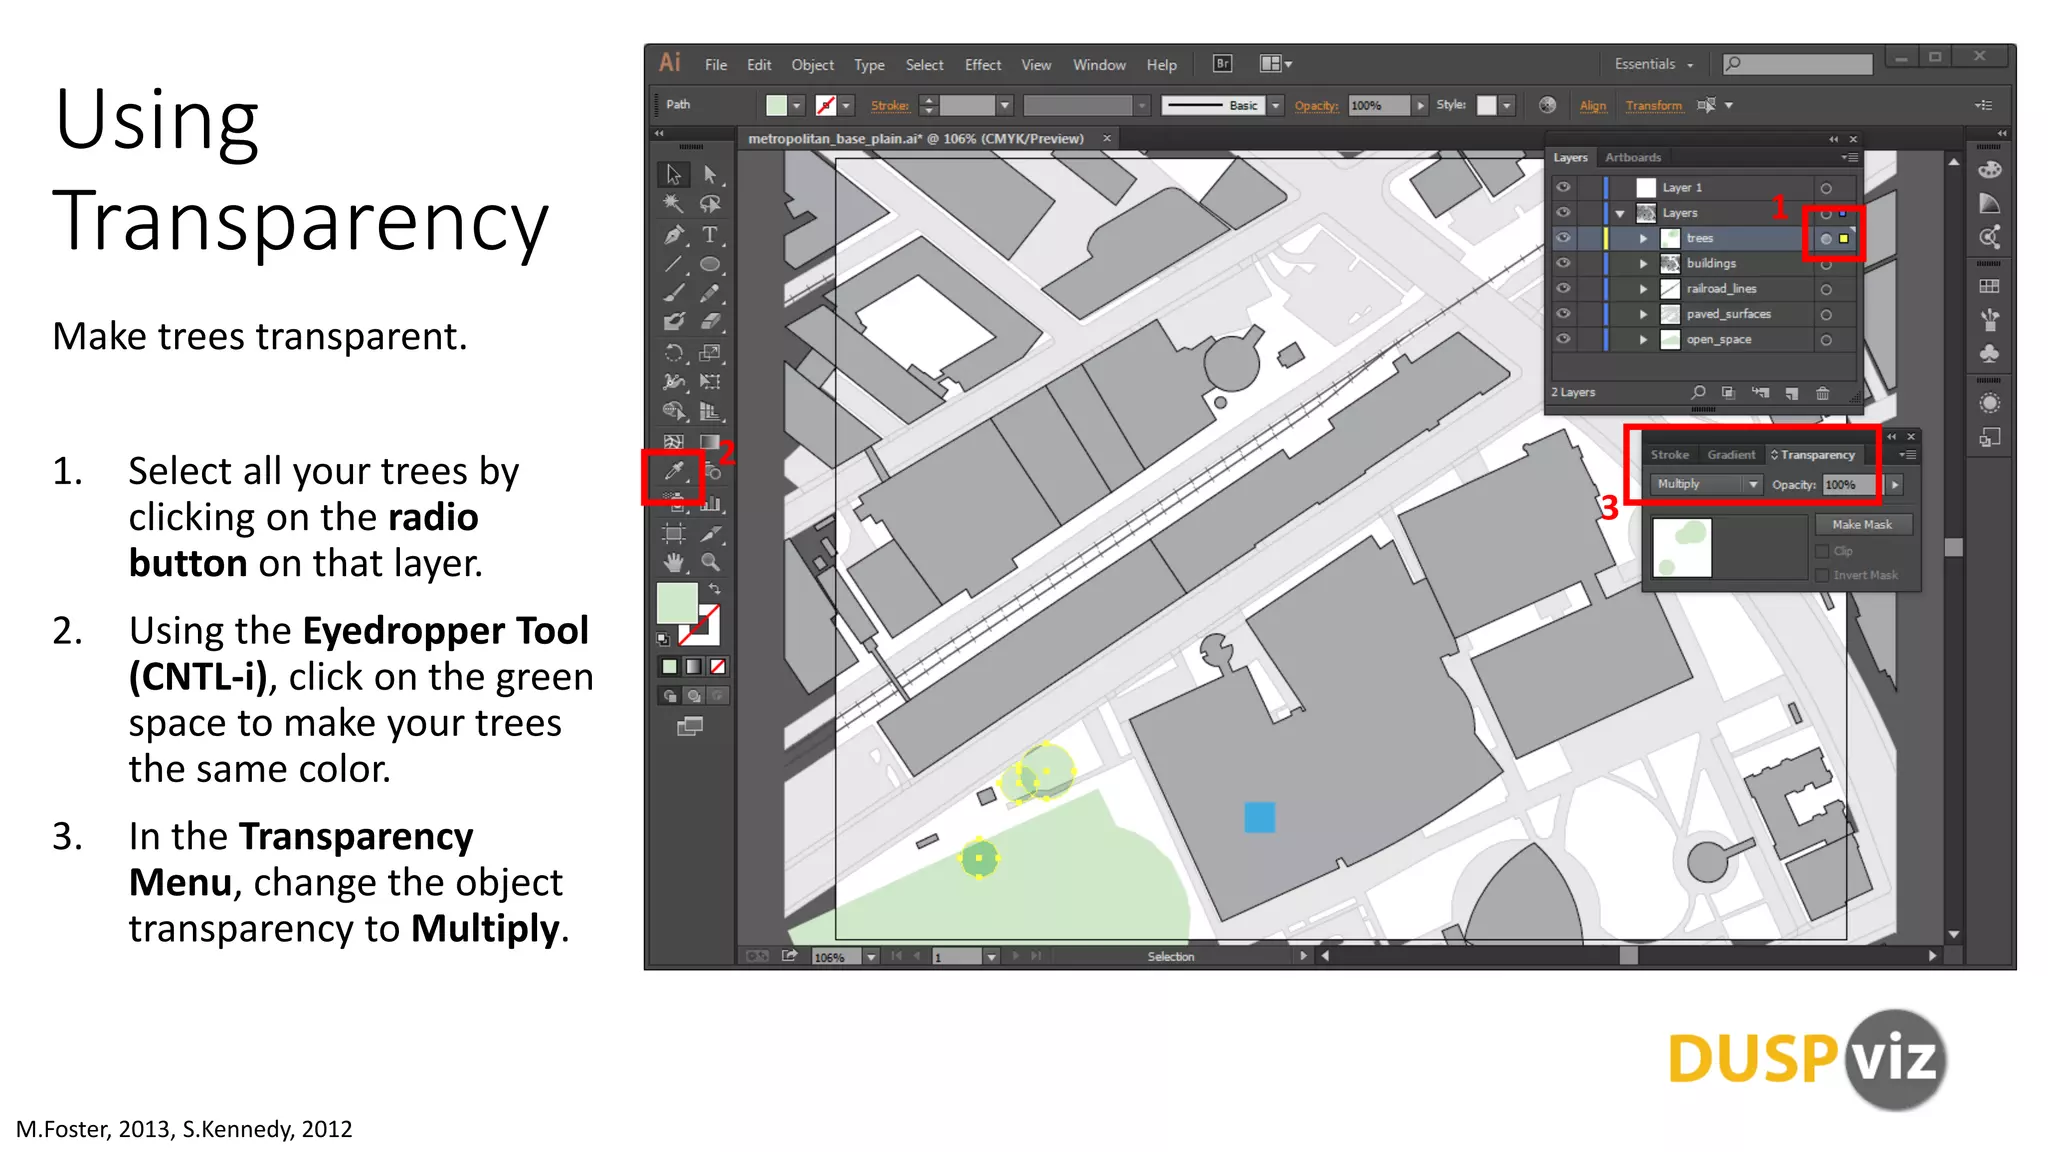Open Adobe Bridge with the Br icon
The height and width of the screenshot is (1152, 2048).
pos(1222,64)
